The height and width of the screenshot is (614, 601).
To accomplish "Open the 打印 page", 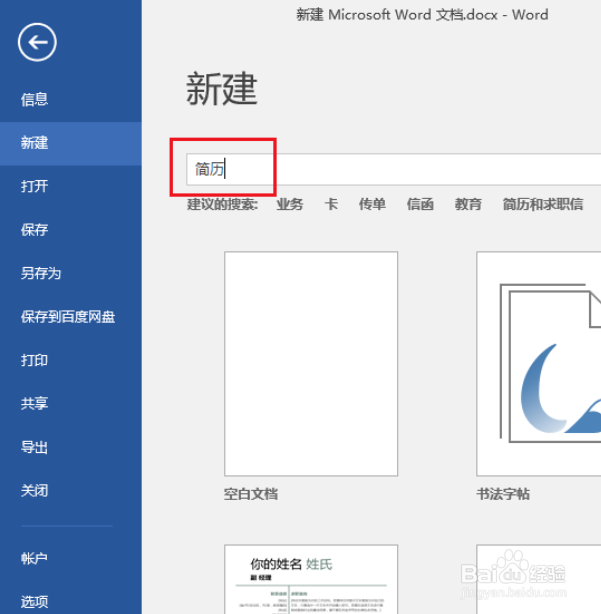I will 34,360.
